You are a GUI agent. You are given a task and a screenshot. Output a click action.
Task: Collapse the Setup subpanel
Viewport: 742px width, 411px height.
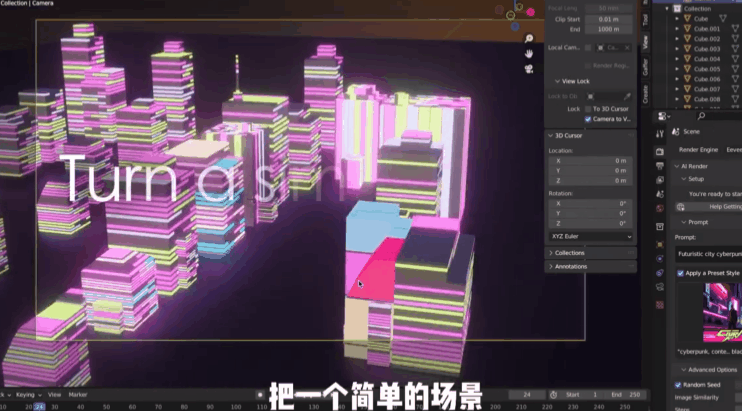(684, 179)
